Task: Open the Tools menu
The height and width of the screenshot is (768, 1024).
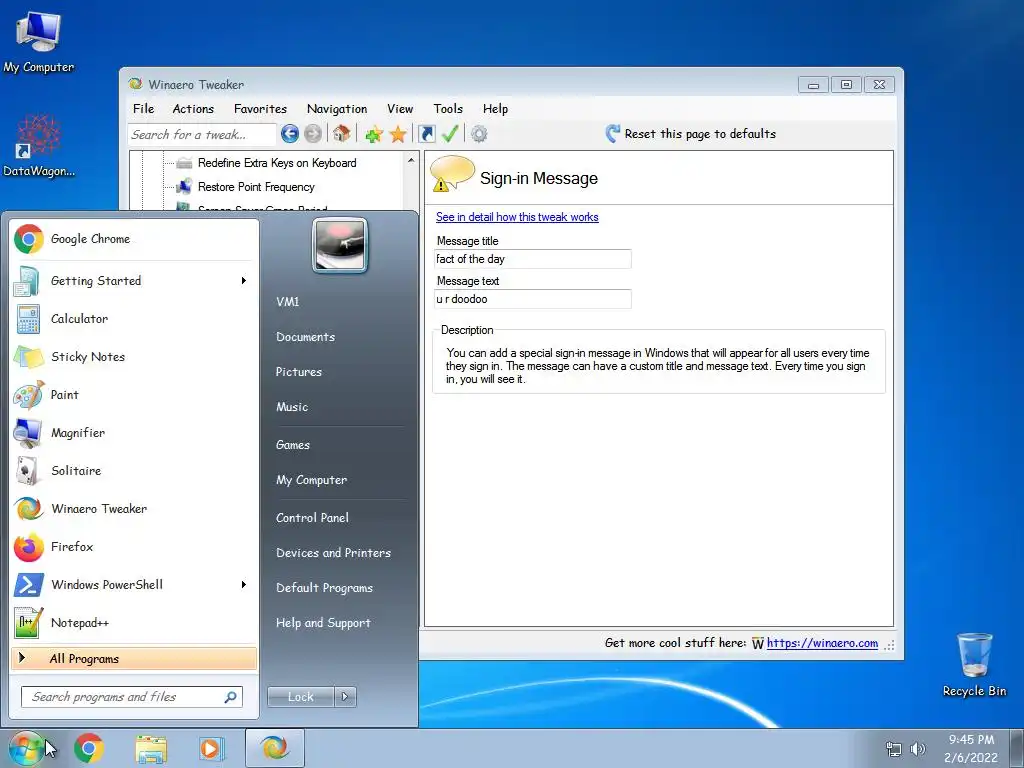Action: [x=448, y=109]
